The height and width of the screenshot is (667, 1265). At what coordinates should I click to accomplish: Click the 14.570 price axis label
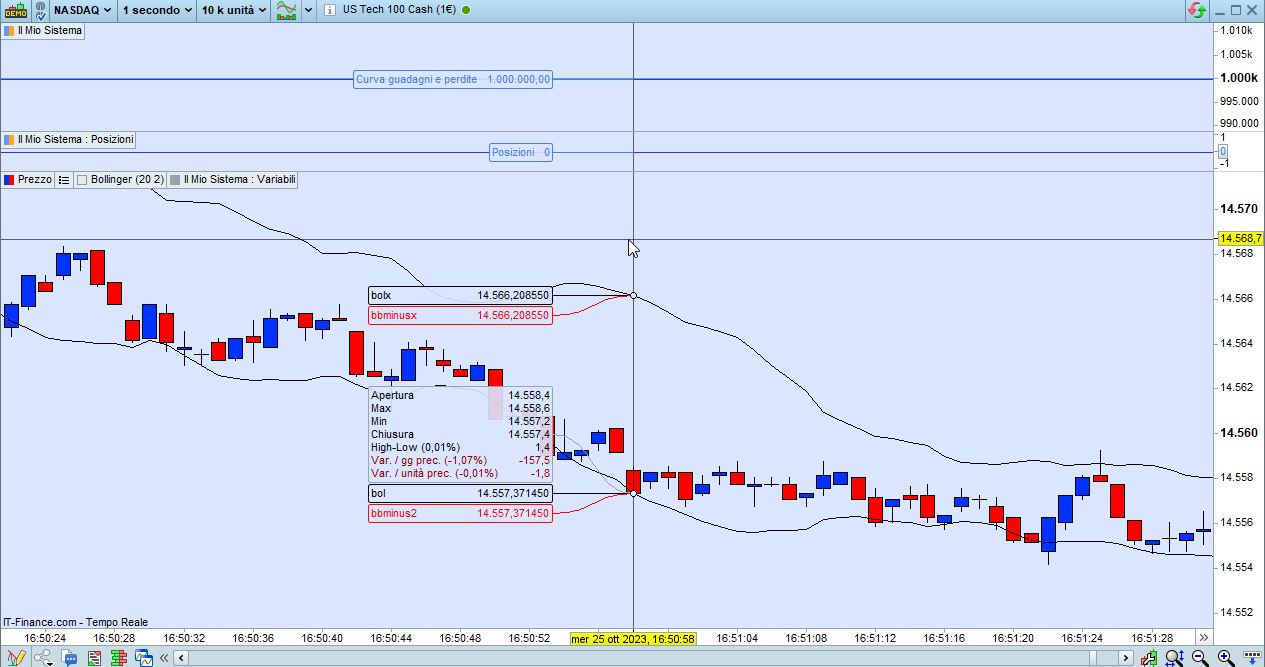pos(1238,209)
